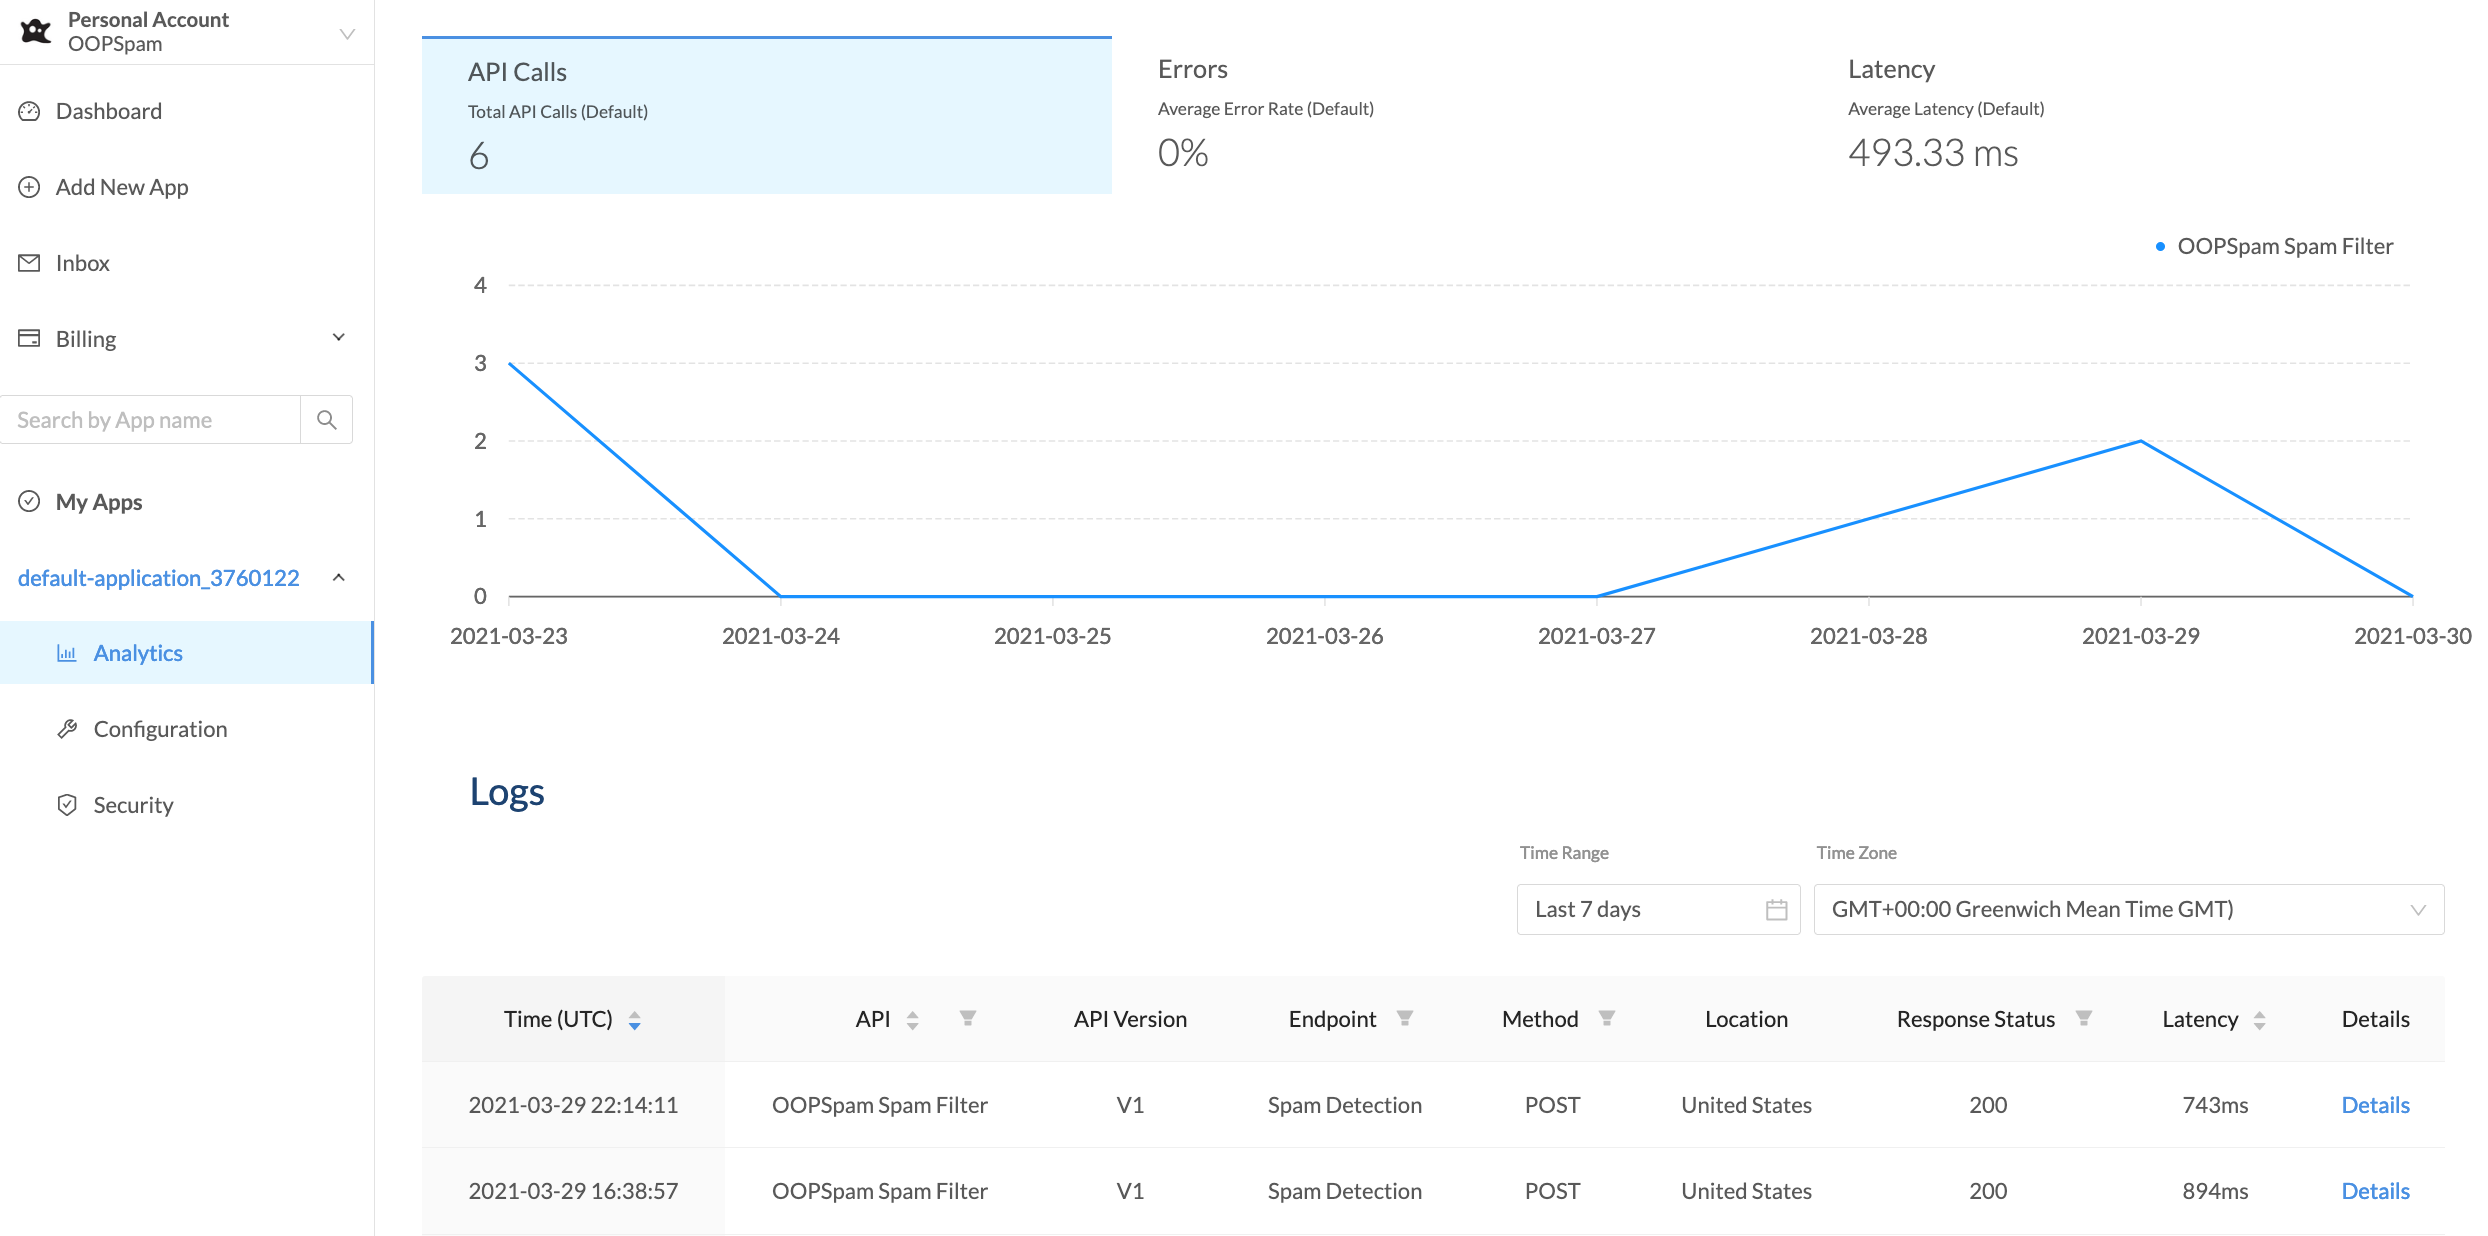Click the chart point on 2021-03-29
This screenshot has width=2488, height=1236.
(x=2140, y=441)
